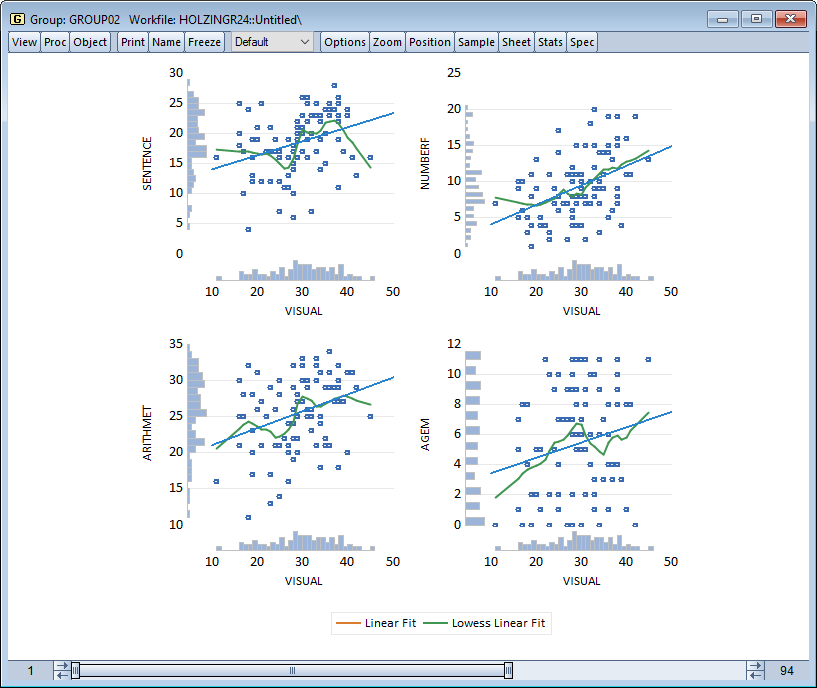Click the left sample range arrows icon
Image resolution: width=817 pixels, height=688 pixels.
tap(62, 670)
